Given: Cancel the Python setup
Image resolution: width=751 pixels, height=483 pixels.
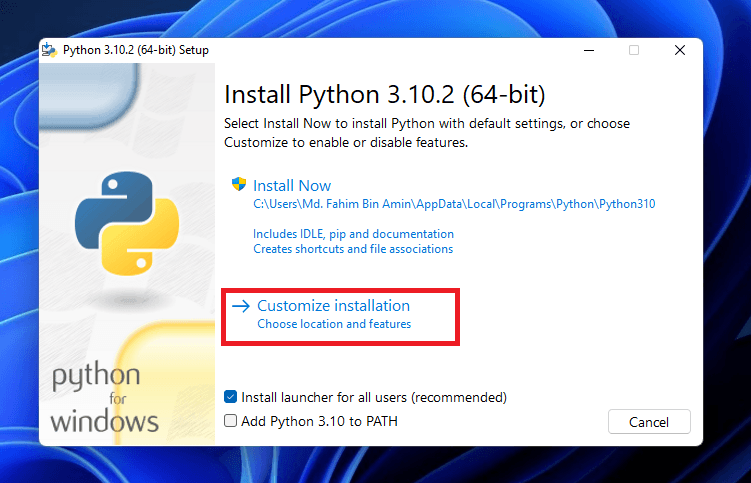Looking at the screenshot, I should click(649, 422).
